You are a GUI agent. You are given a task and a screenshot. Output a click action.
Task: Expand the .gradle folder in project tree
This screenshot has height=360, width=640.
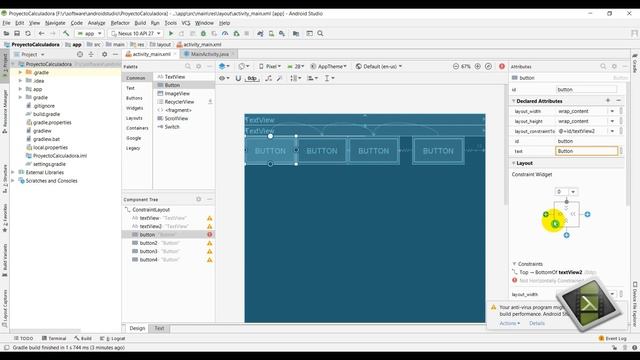(20, 72)
